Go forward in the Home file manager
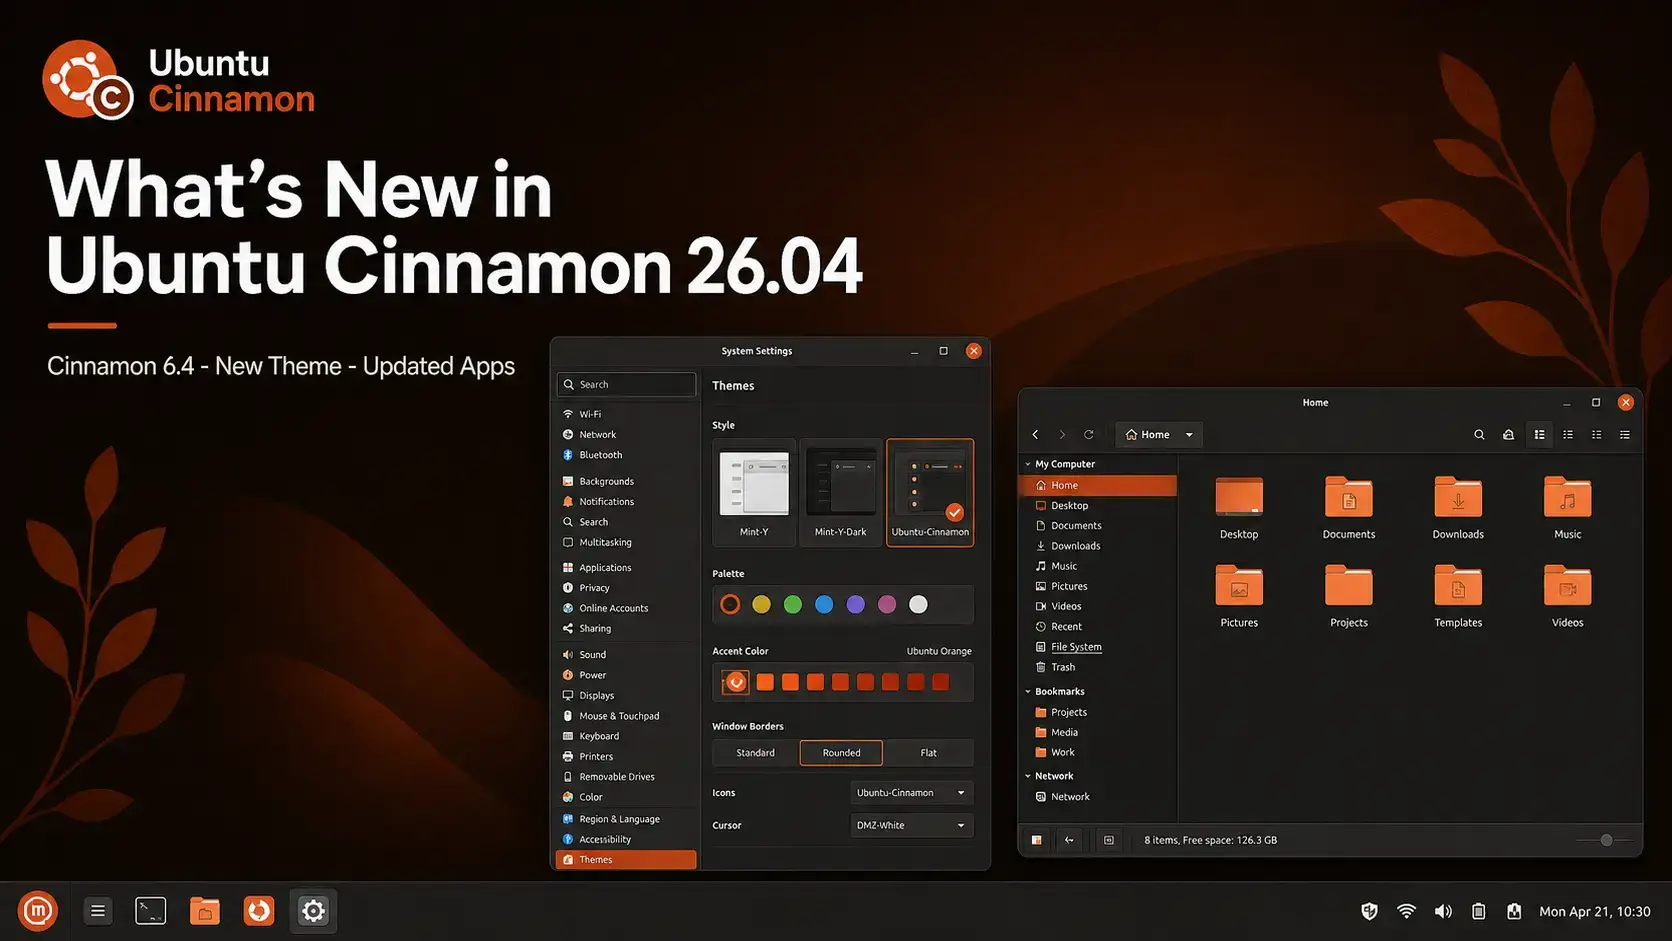Screen dimensions: 1672x941 click(1062, 435)
